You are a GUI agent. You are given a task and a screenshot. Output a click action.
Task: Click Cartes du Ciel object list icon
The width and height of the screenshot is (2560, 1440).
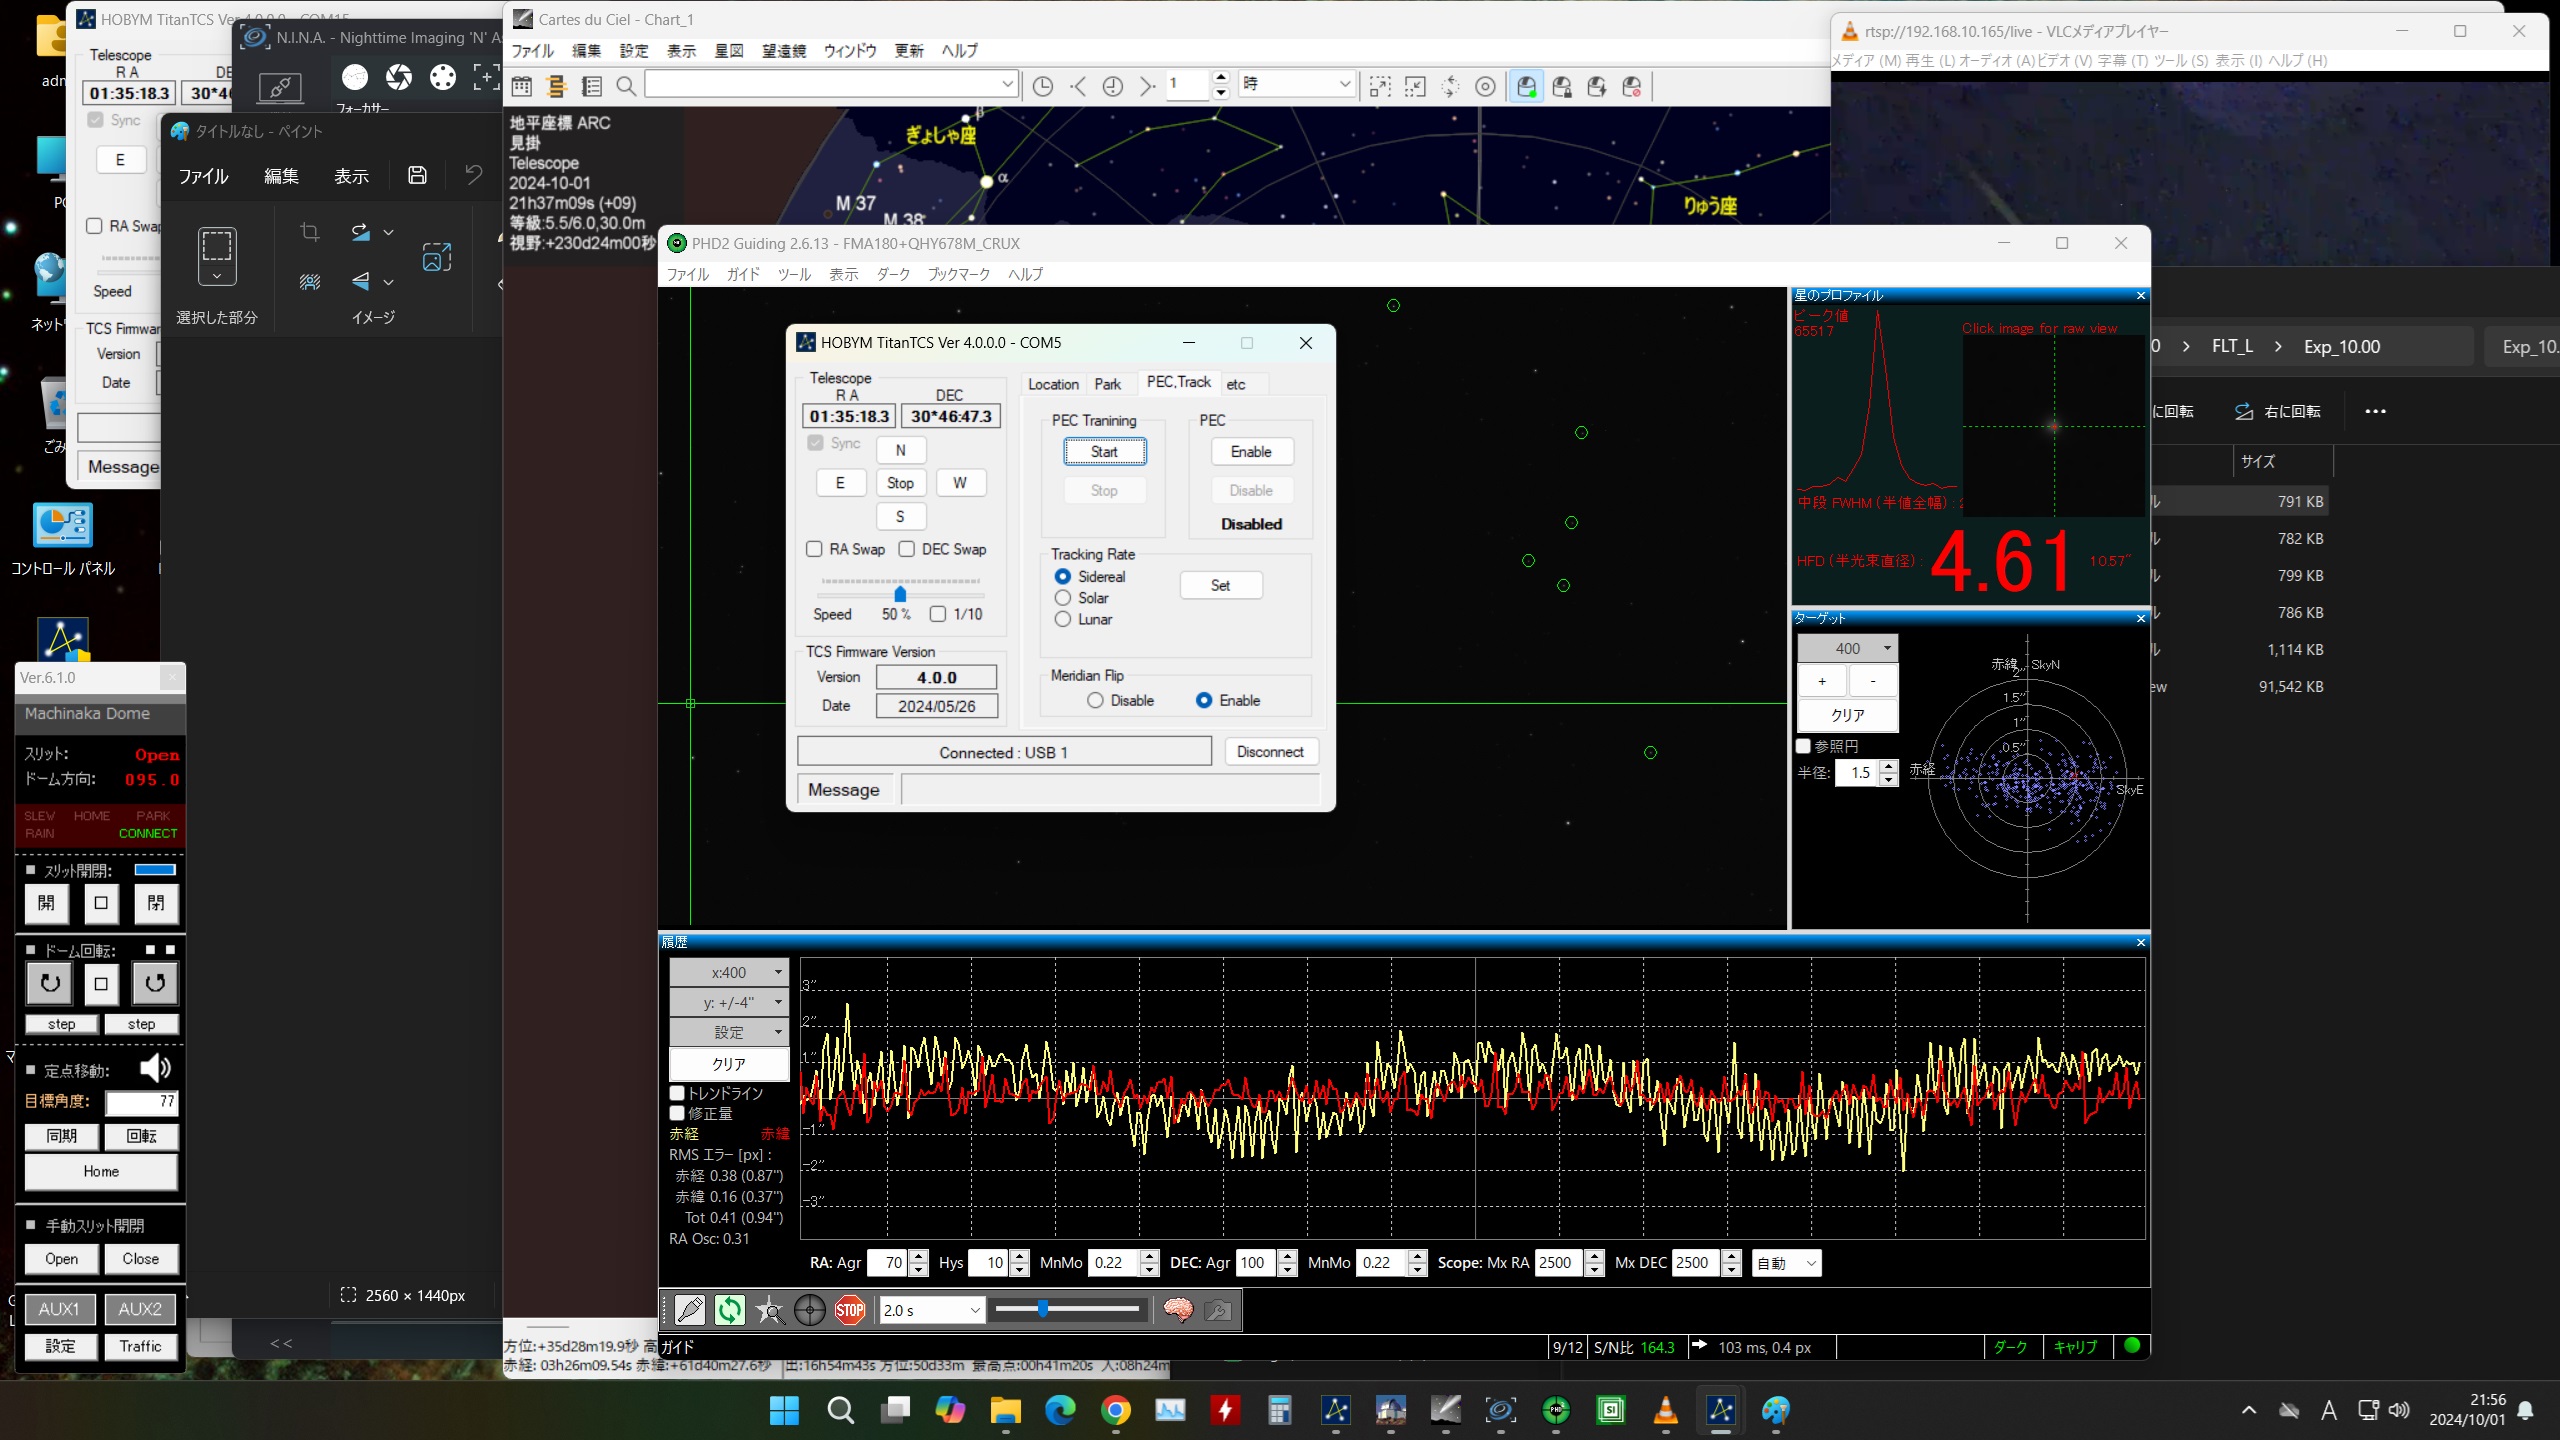(592, 86)
